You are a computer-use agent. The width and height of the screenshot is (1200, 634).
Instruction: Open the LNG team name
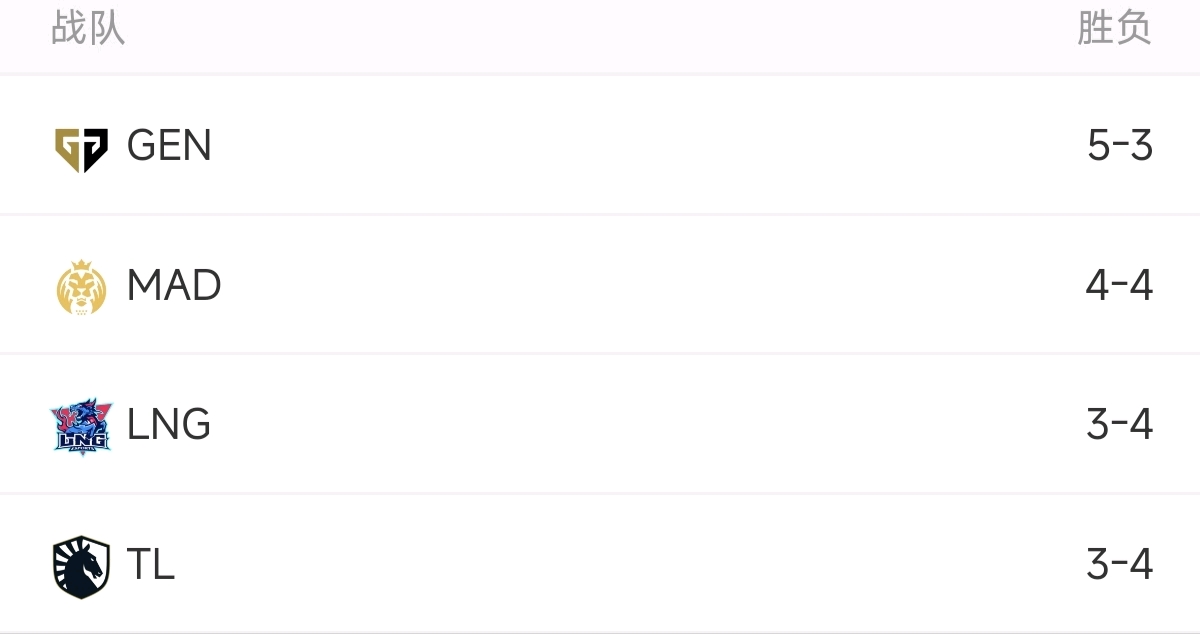(169, 426)
